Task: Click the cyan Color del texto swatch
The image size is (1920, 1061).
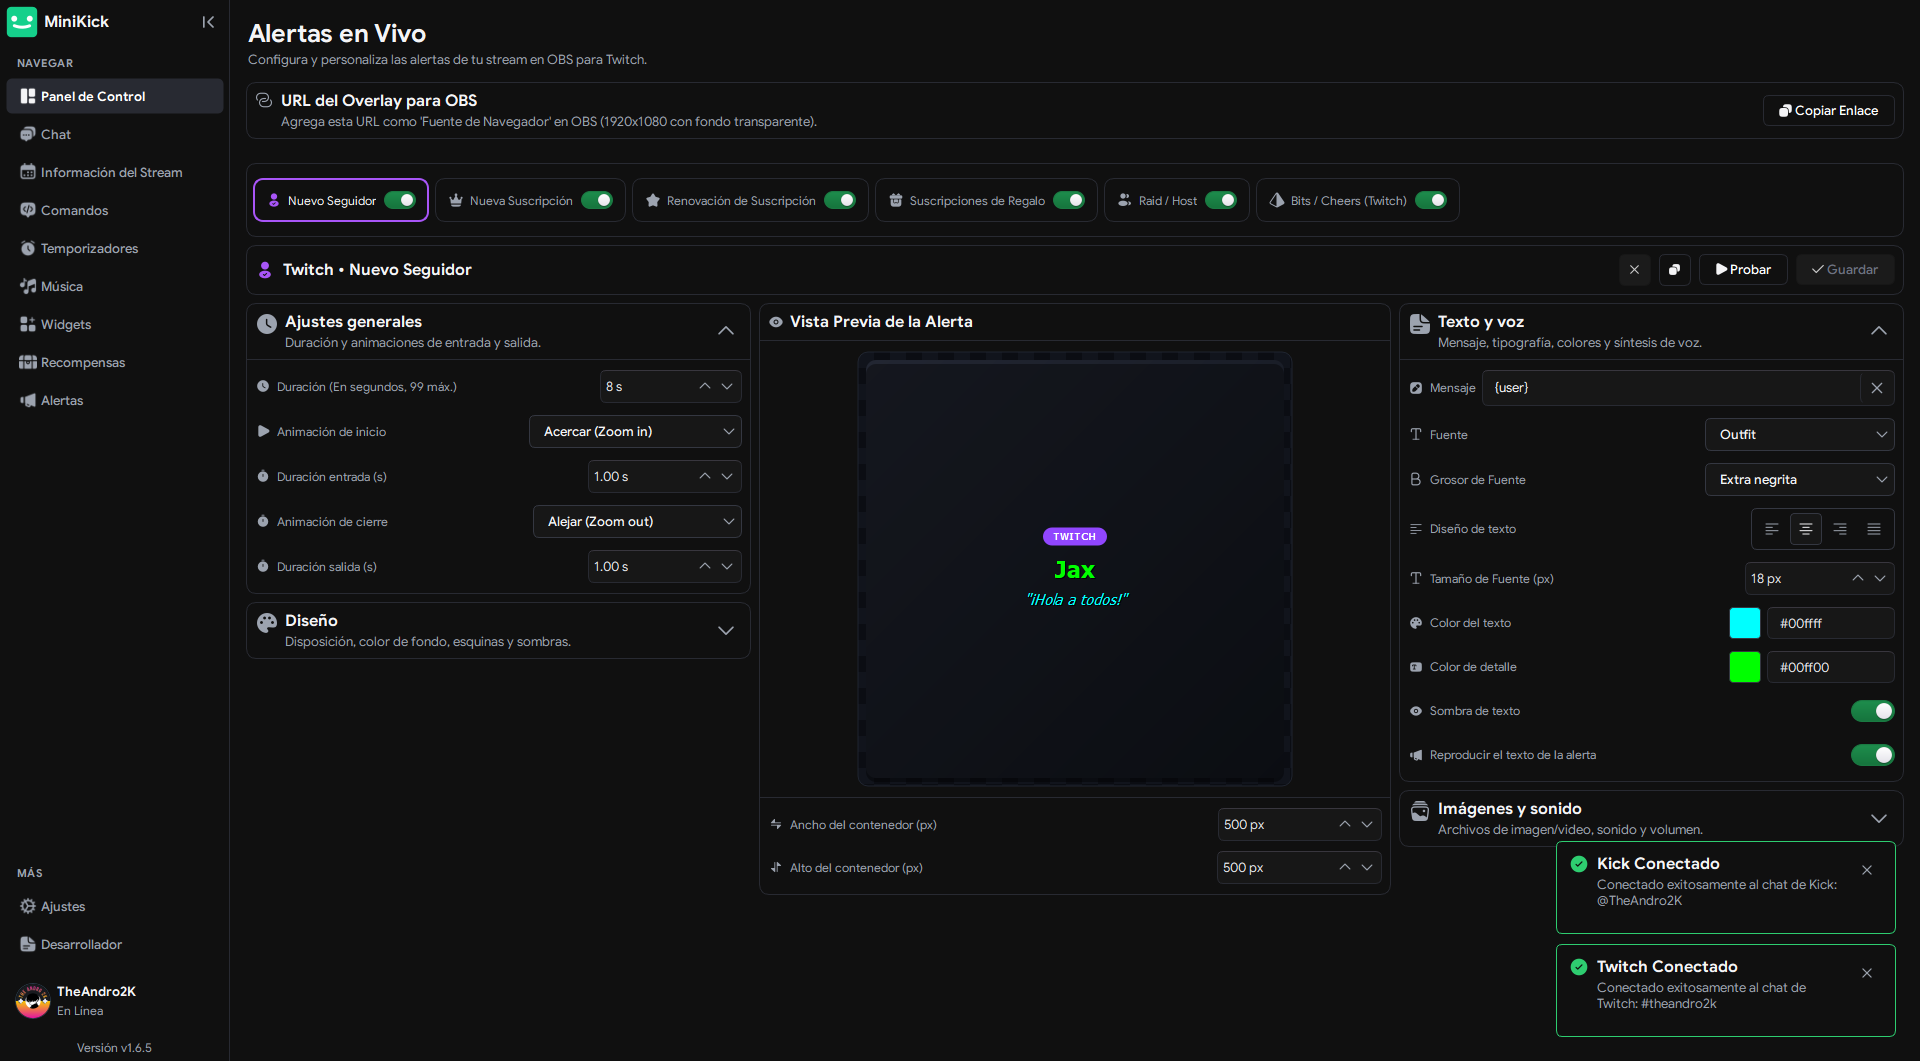Action: pos(1744,623)
